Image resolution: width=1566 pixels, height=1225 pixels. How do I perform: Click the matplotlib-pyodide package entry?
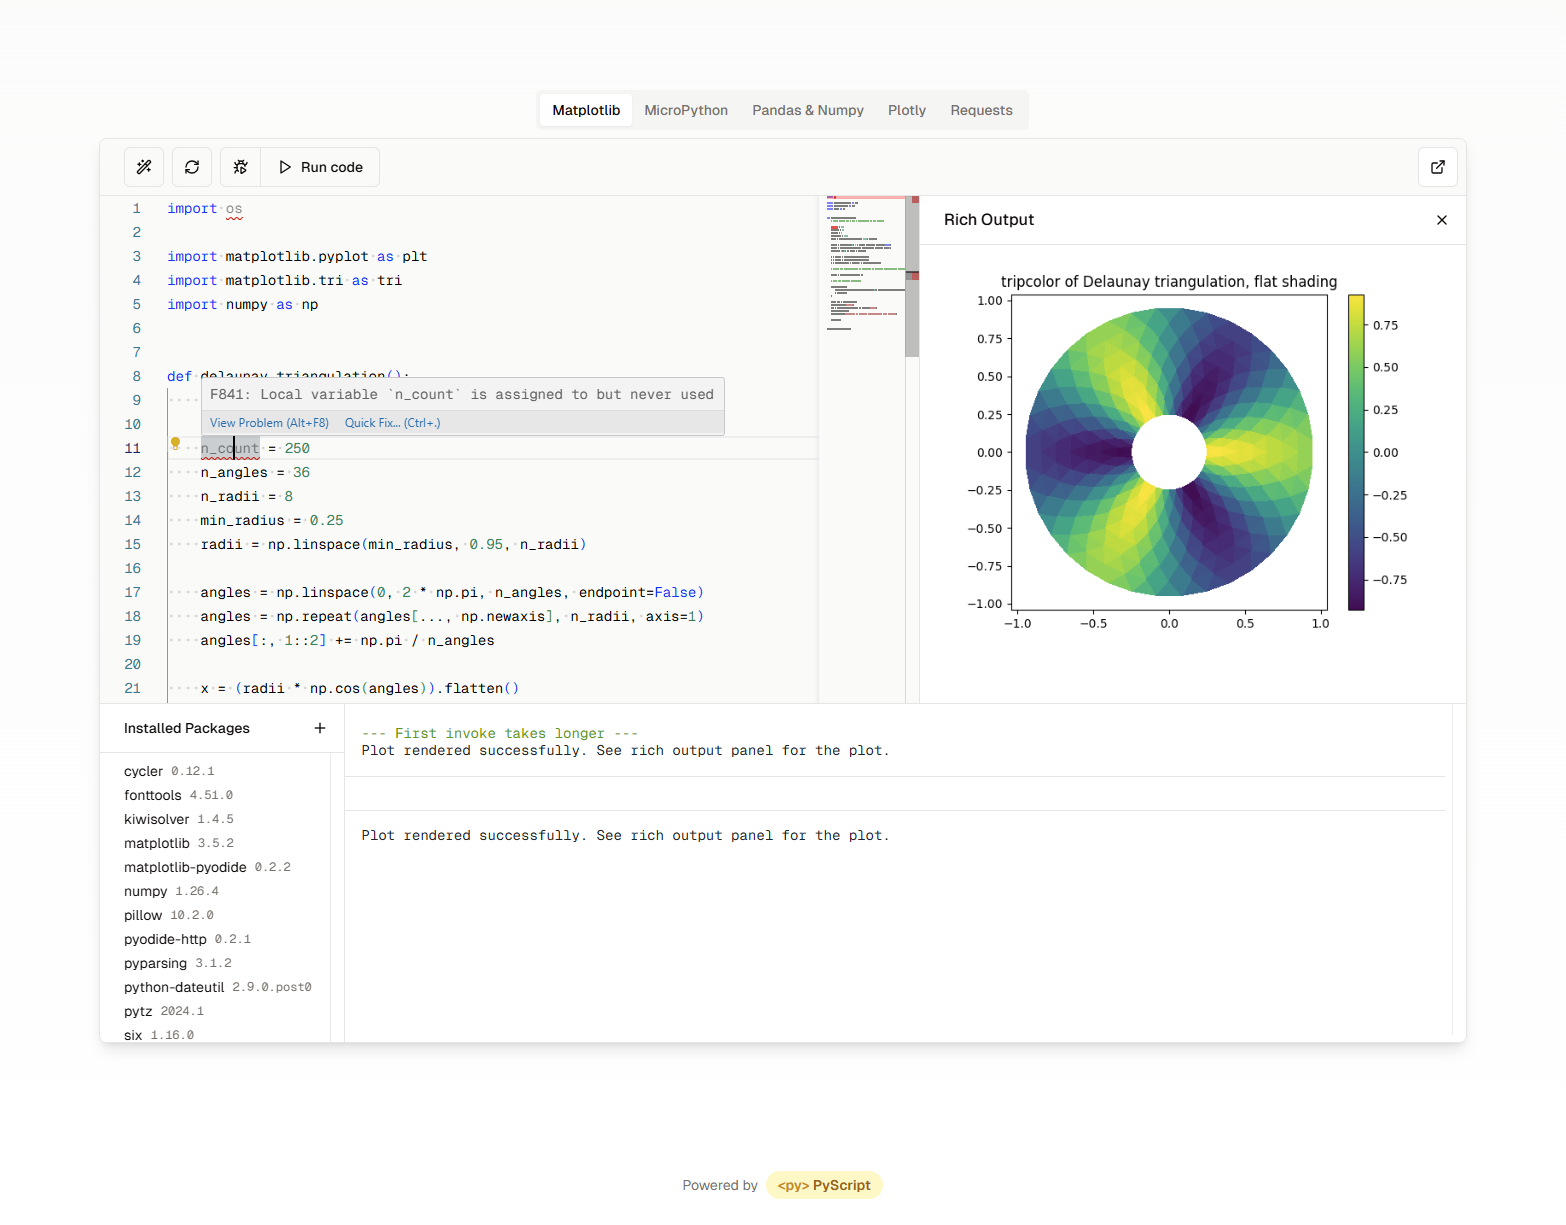pos(185,867)
